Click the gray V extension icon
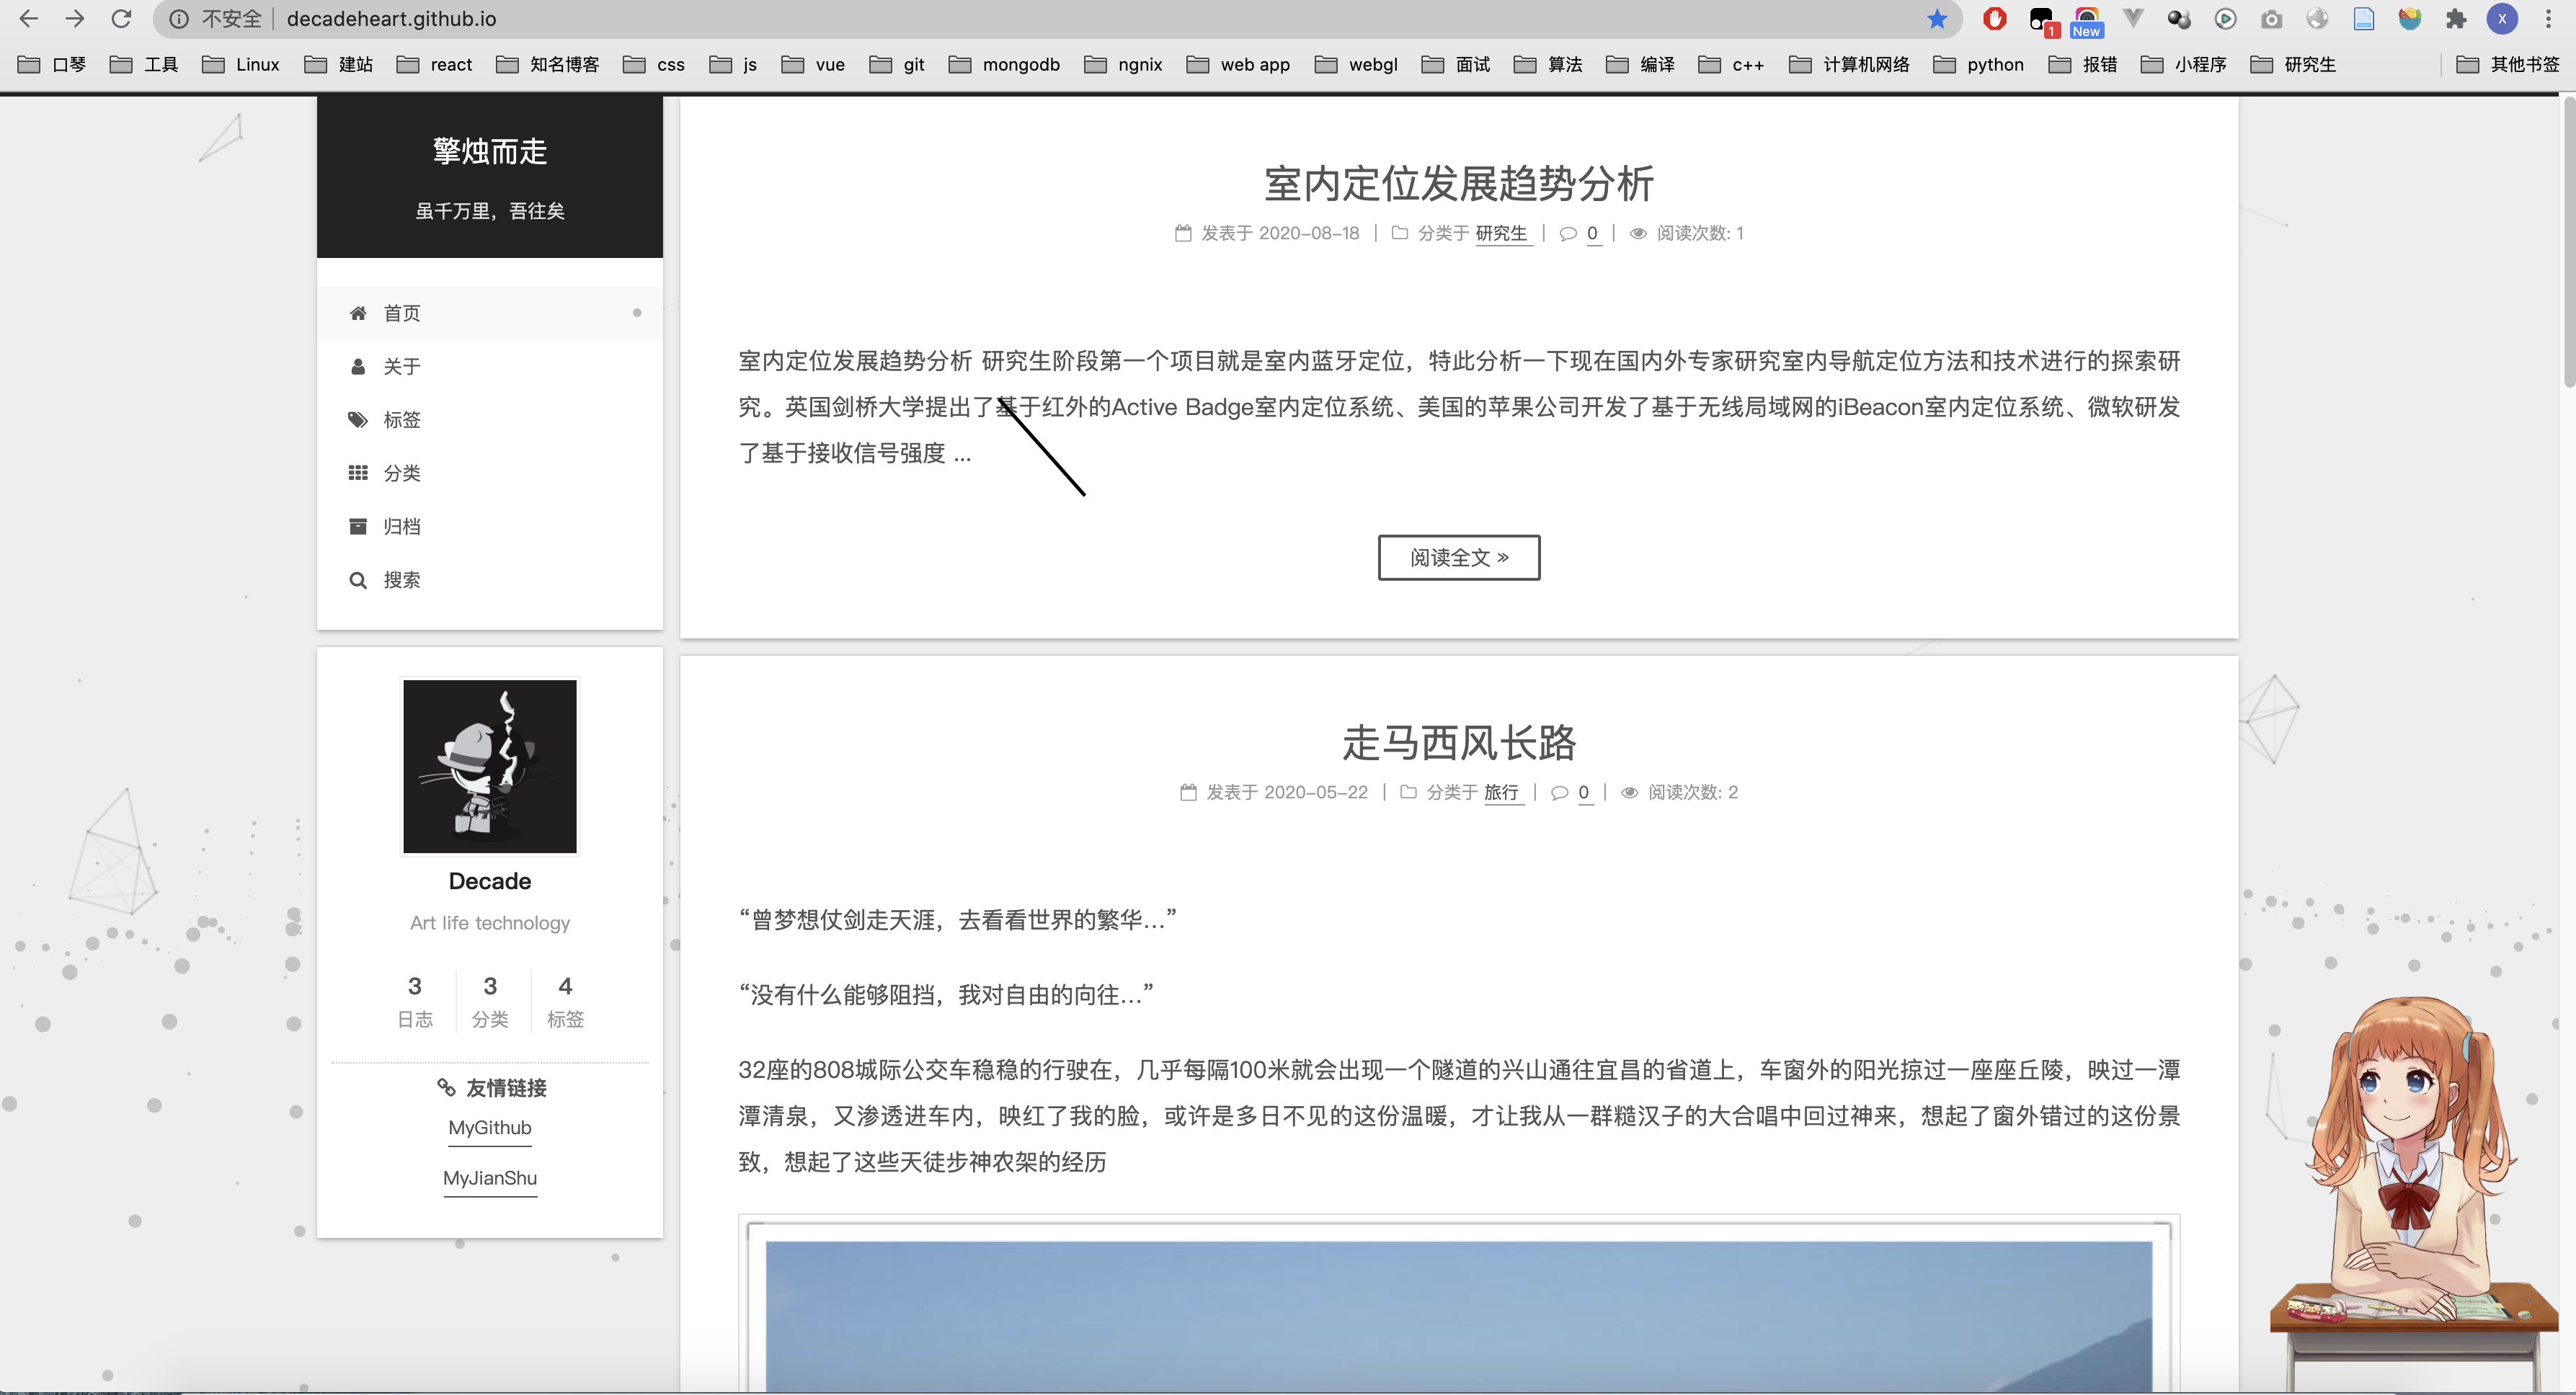The width and height of the screenshot is (2576, 1395). [x=2133, y=19]
